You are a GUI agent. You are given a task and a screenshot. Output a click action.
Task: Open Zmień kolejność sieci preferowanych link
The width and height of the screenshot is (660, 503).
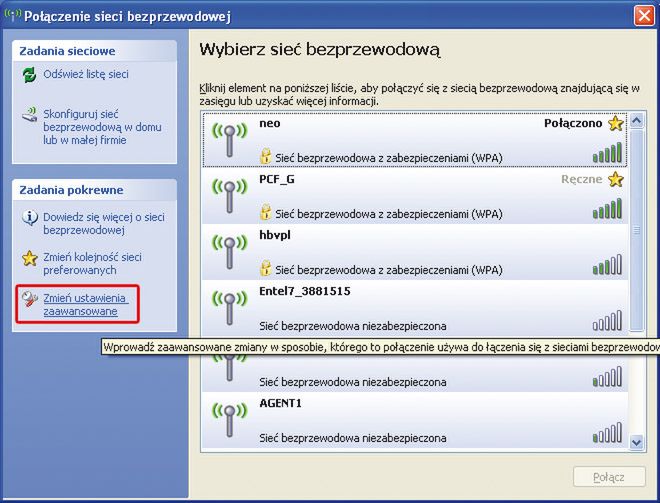(x=92, y=263)
